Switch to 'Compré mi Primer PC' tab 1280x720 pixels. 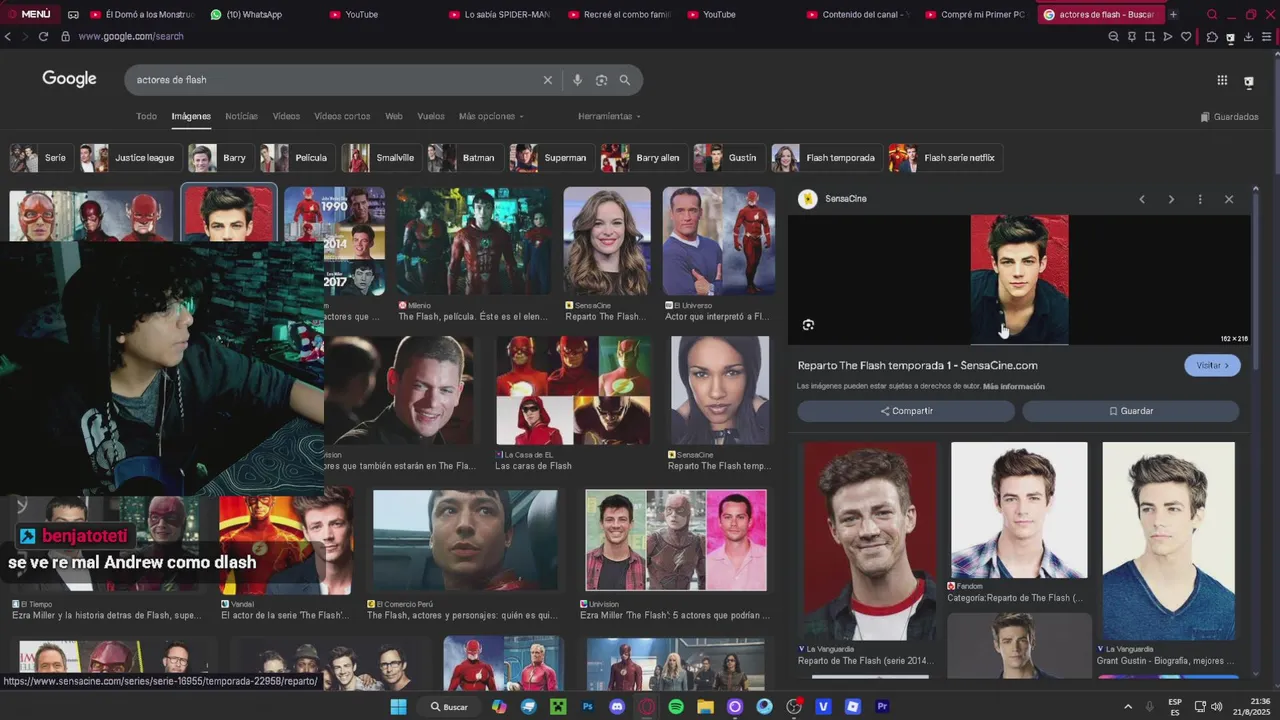(x=976, y=14)
